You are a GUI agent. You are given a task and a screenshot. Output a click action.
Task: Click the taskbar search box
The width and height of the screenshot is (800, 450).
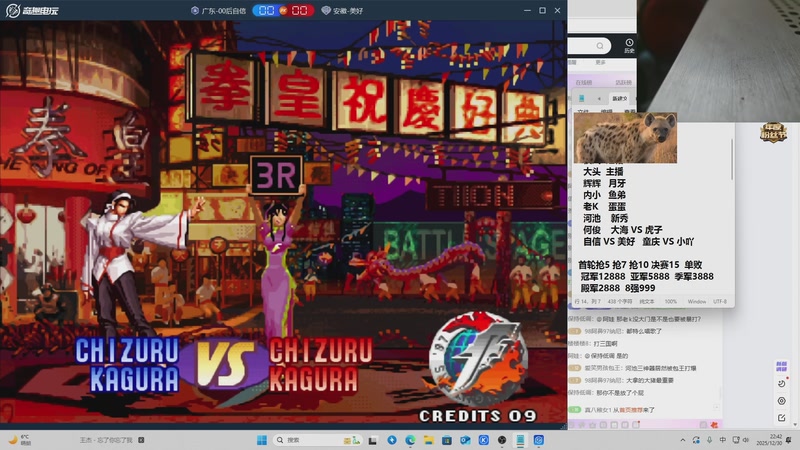point(318,440)
